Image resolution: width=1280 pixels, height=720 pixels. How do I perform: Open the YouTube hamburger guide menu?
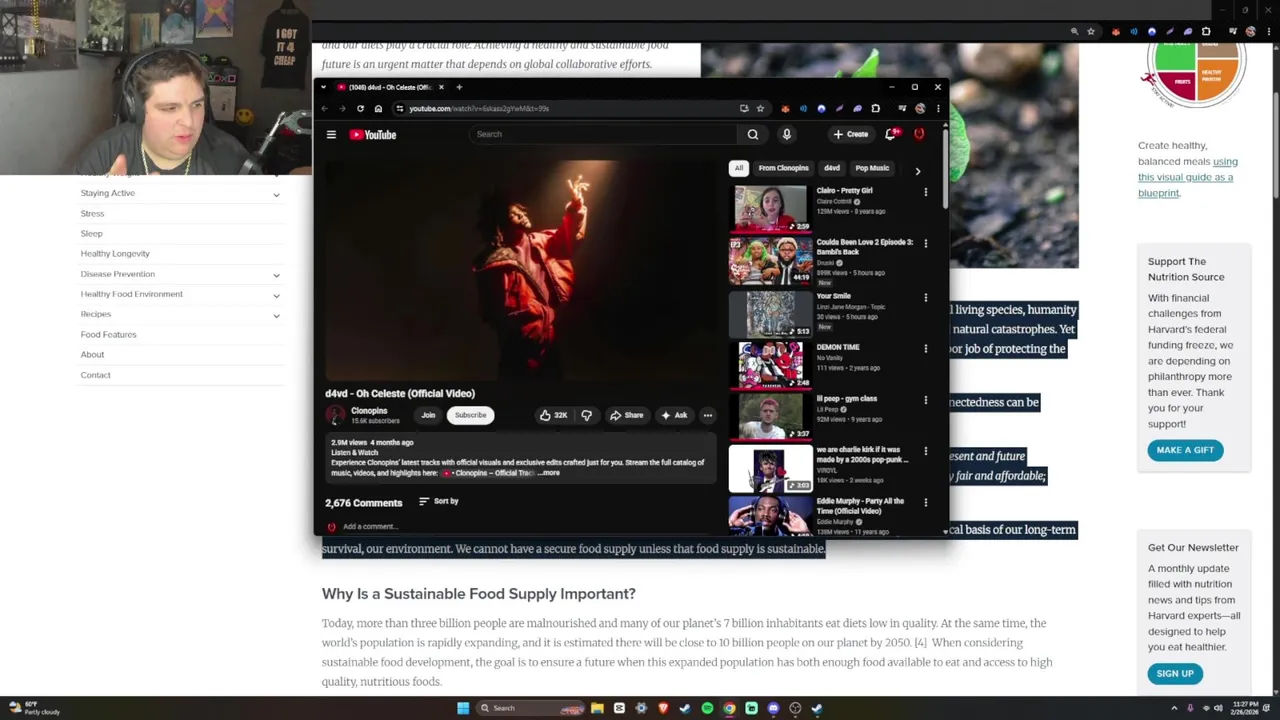331,134
